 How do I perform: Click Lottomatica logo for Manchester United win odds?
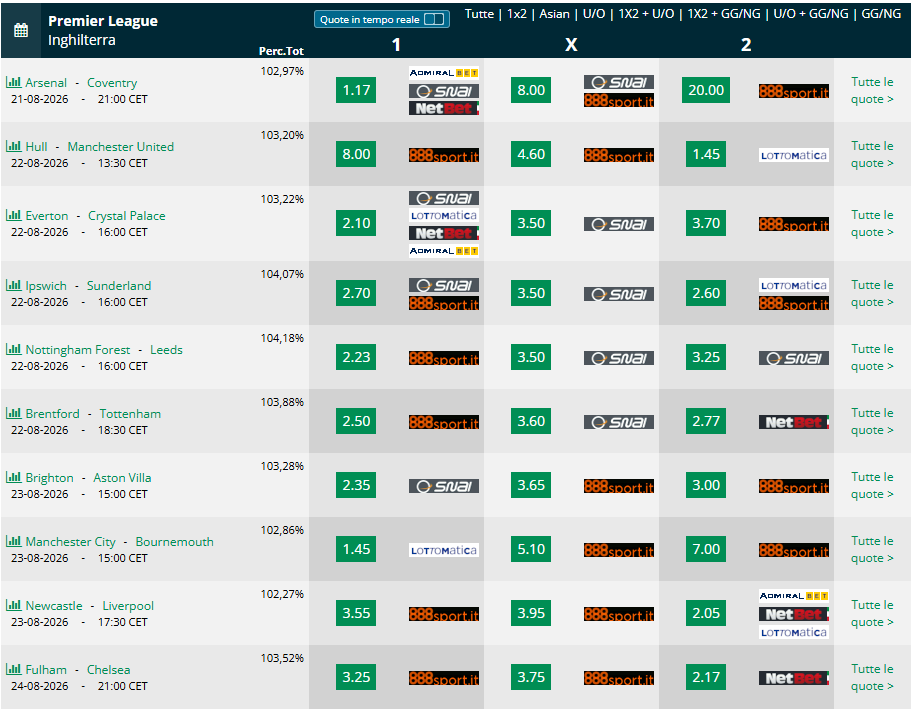(x=794, y=155)
